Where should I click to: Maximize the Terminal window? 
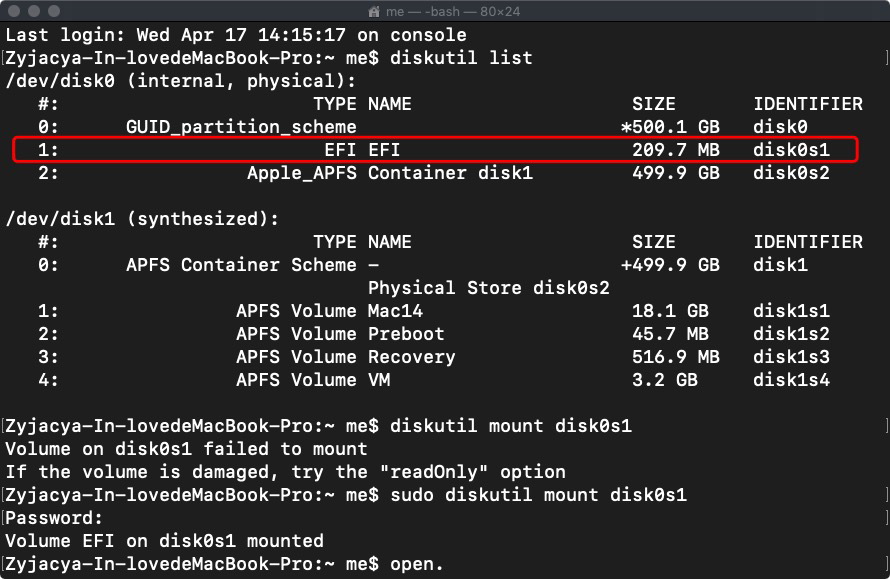coord(53,11)
